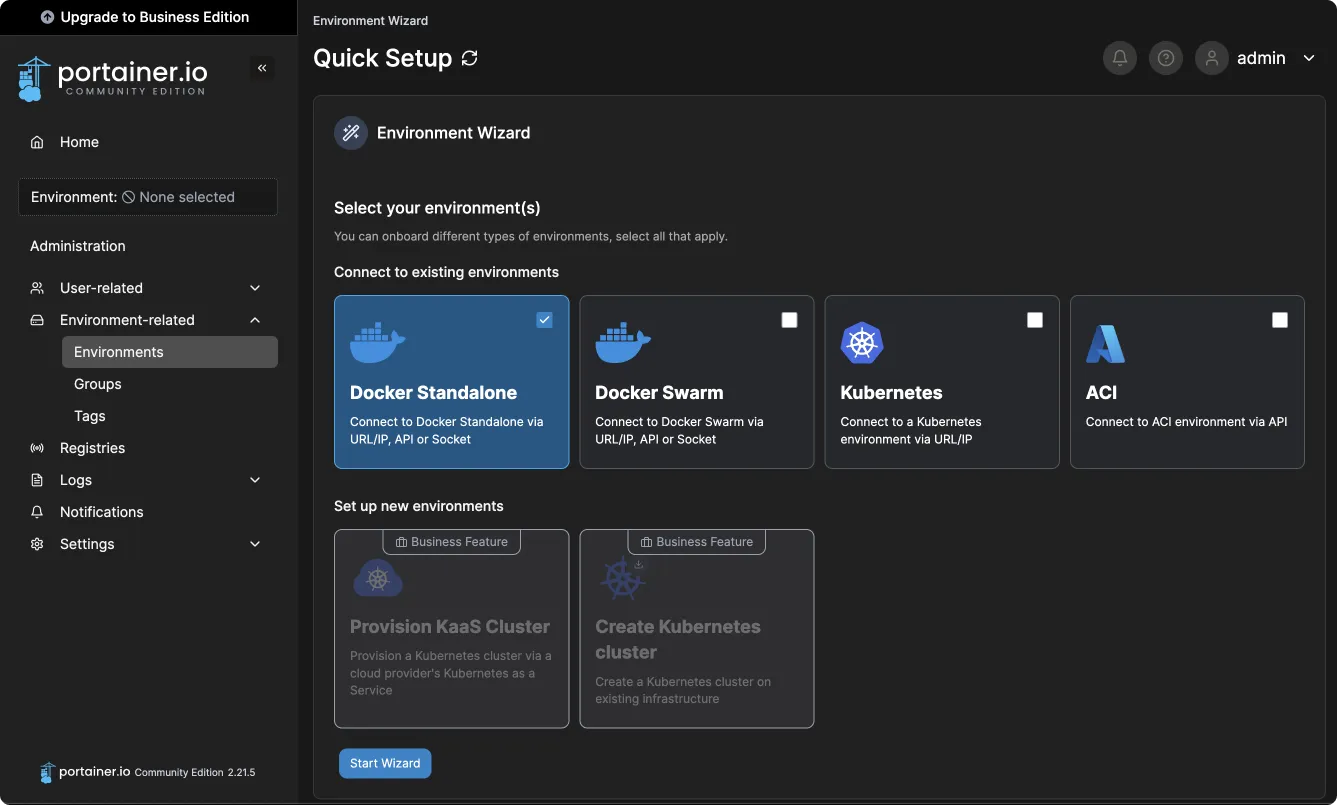
Task: Go to Home in the sidebar
Action: (x=148, y=142)
